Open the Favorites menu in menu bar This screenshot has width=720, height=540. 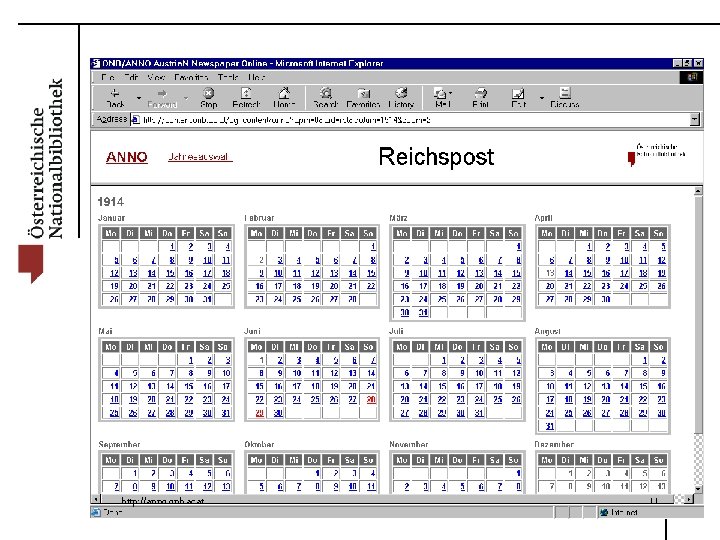click(x=191, y=77)
